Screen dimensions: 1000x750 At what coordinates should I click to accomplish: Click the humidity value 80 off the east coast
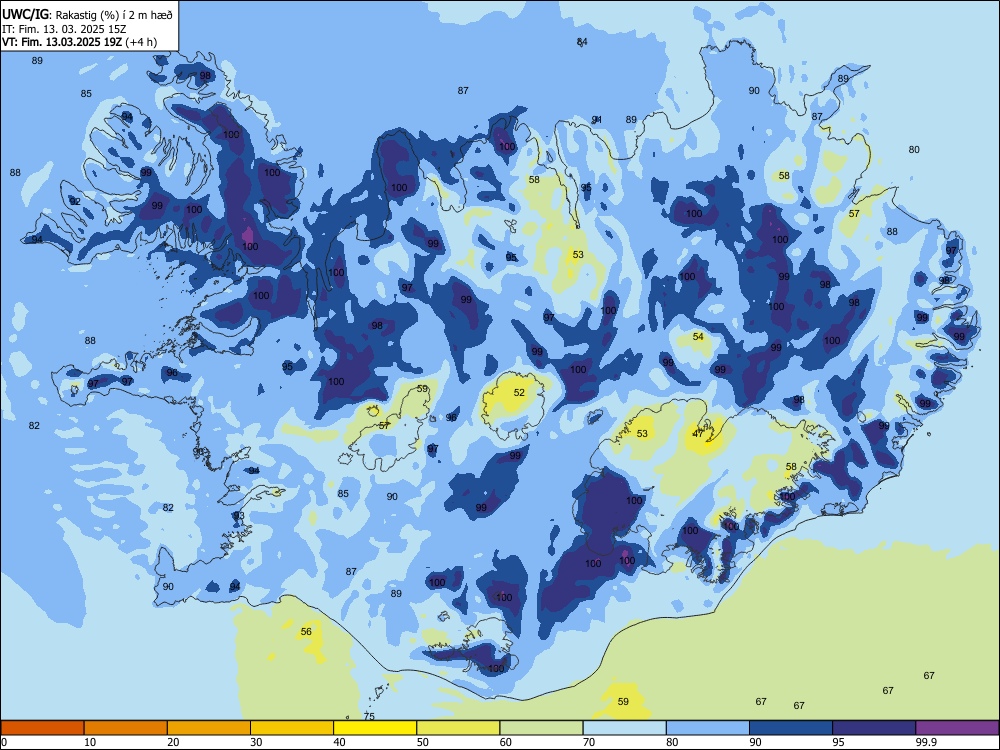[x=914, y=149]
